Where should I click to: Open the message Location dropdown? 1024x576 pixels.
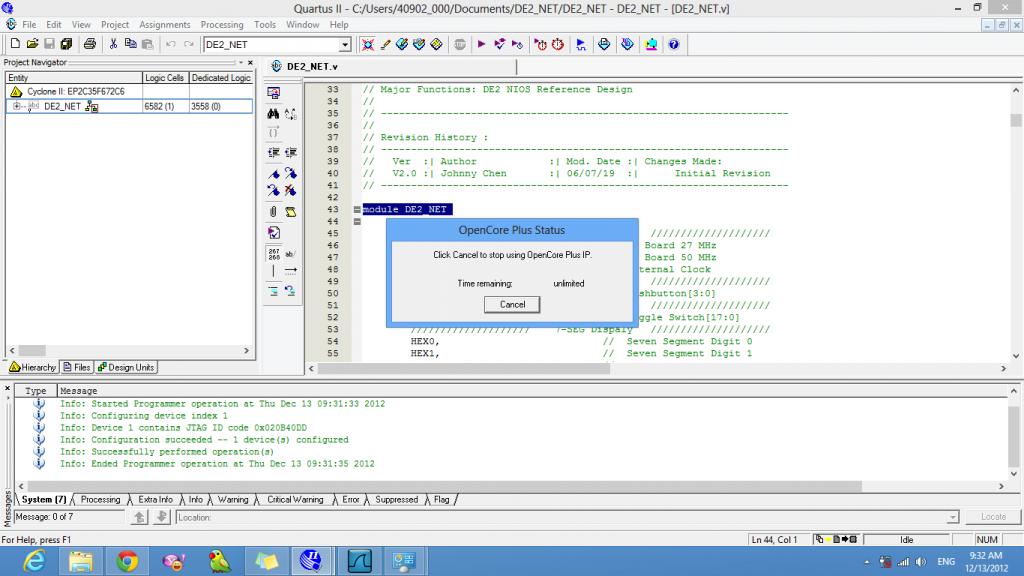(x=952, y=517)
